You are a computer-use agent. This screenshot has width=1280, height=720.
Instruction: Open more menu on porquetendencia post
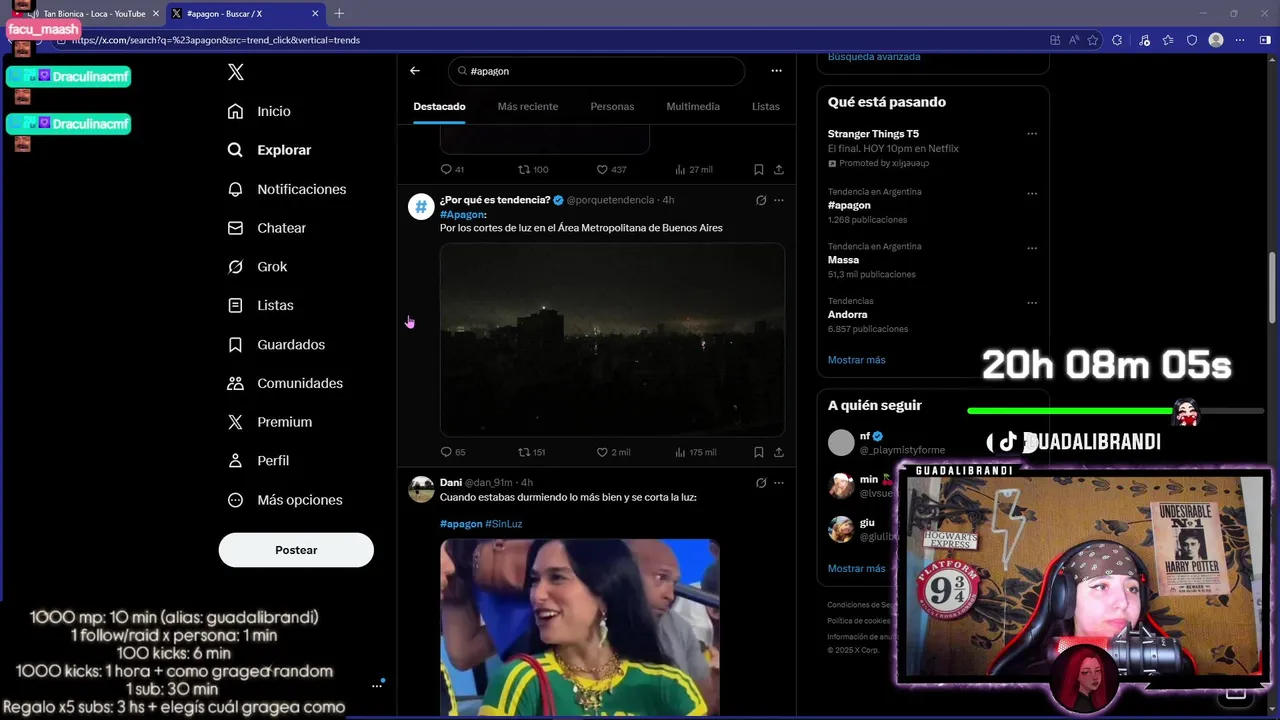point(779,200)
